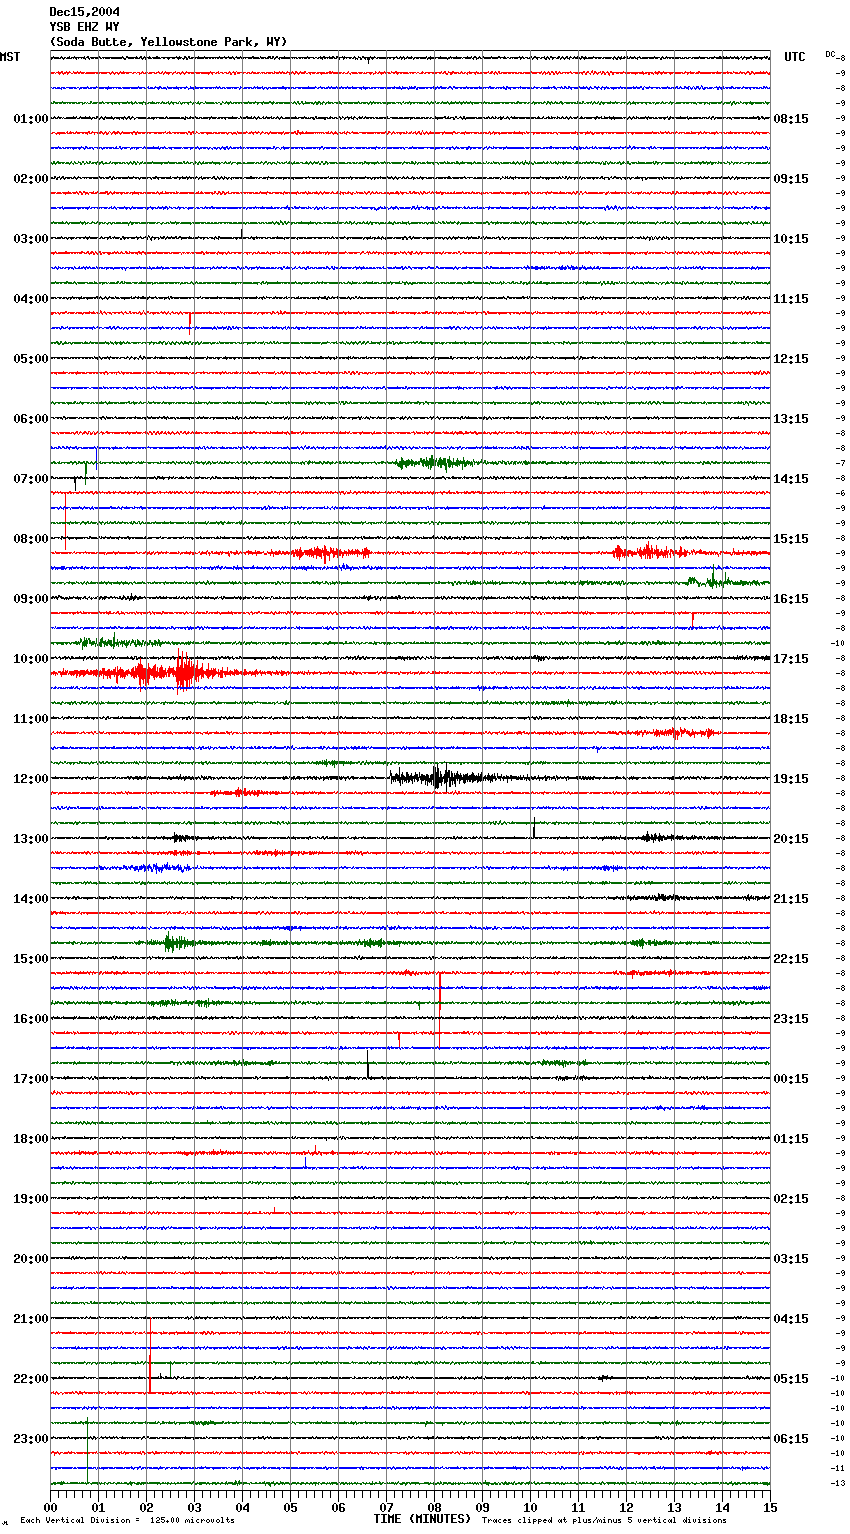This screenshot has width=850, height=1534.
Task: Click the '17:15' UTC time label
Action: pyautogui.click(x=791, y=659)
